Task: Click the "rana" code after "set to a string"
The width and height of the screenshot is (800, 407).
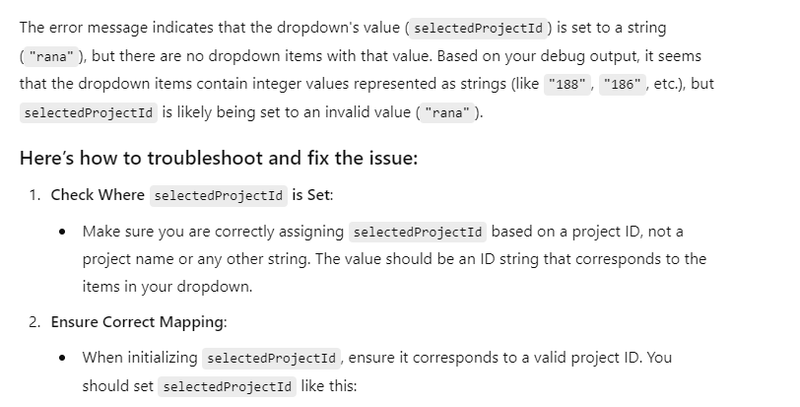Action: pos(52,57)
